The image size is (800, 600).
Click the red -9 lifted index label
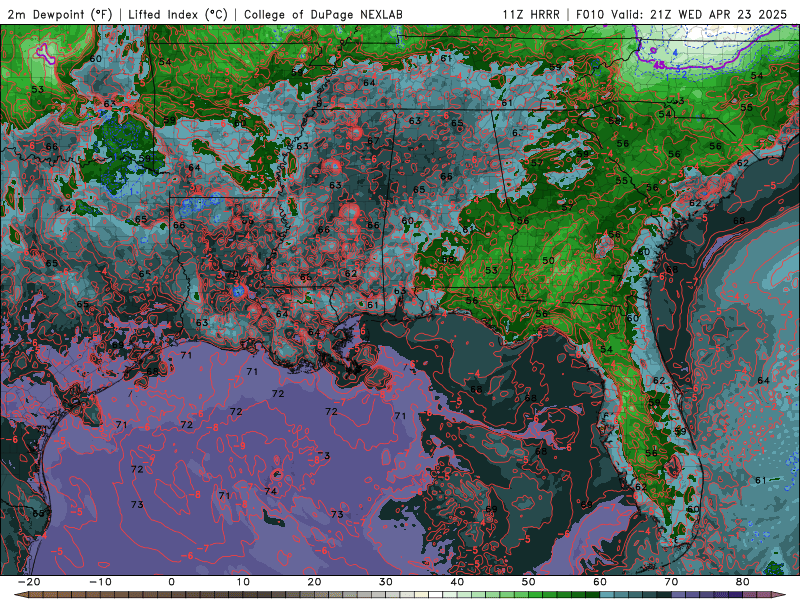pyautogui.click(x=240, y=445)
